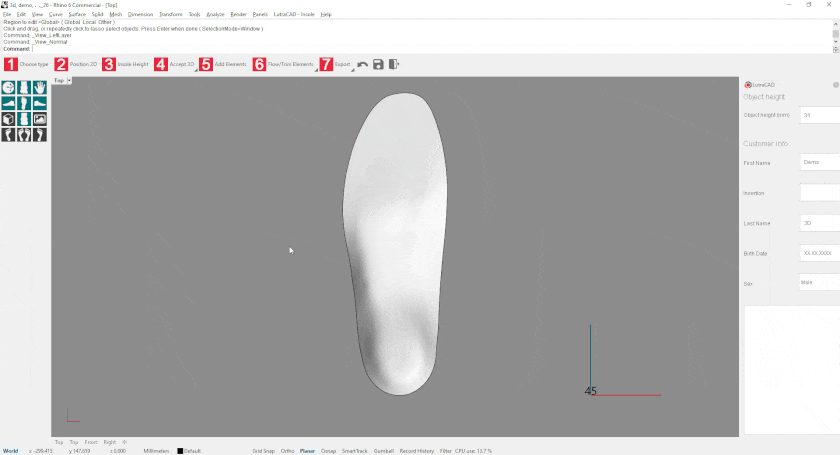
Task: Select the left-facing shoe side view icon
Action: pyautogui.click(x=9, y=103)
